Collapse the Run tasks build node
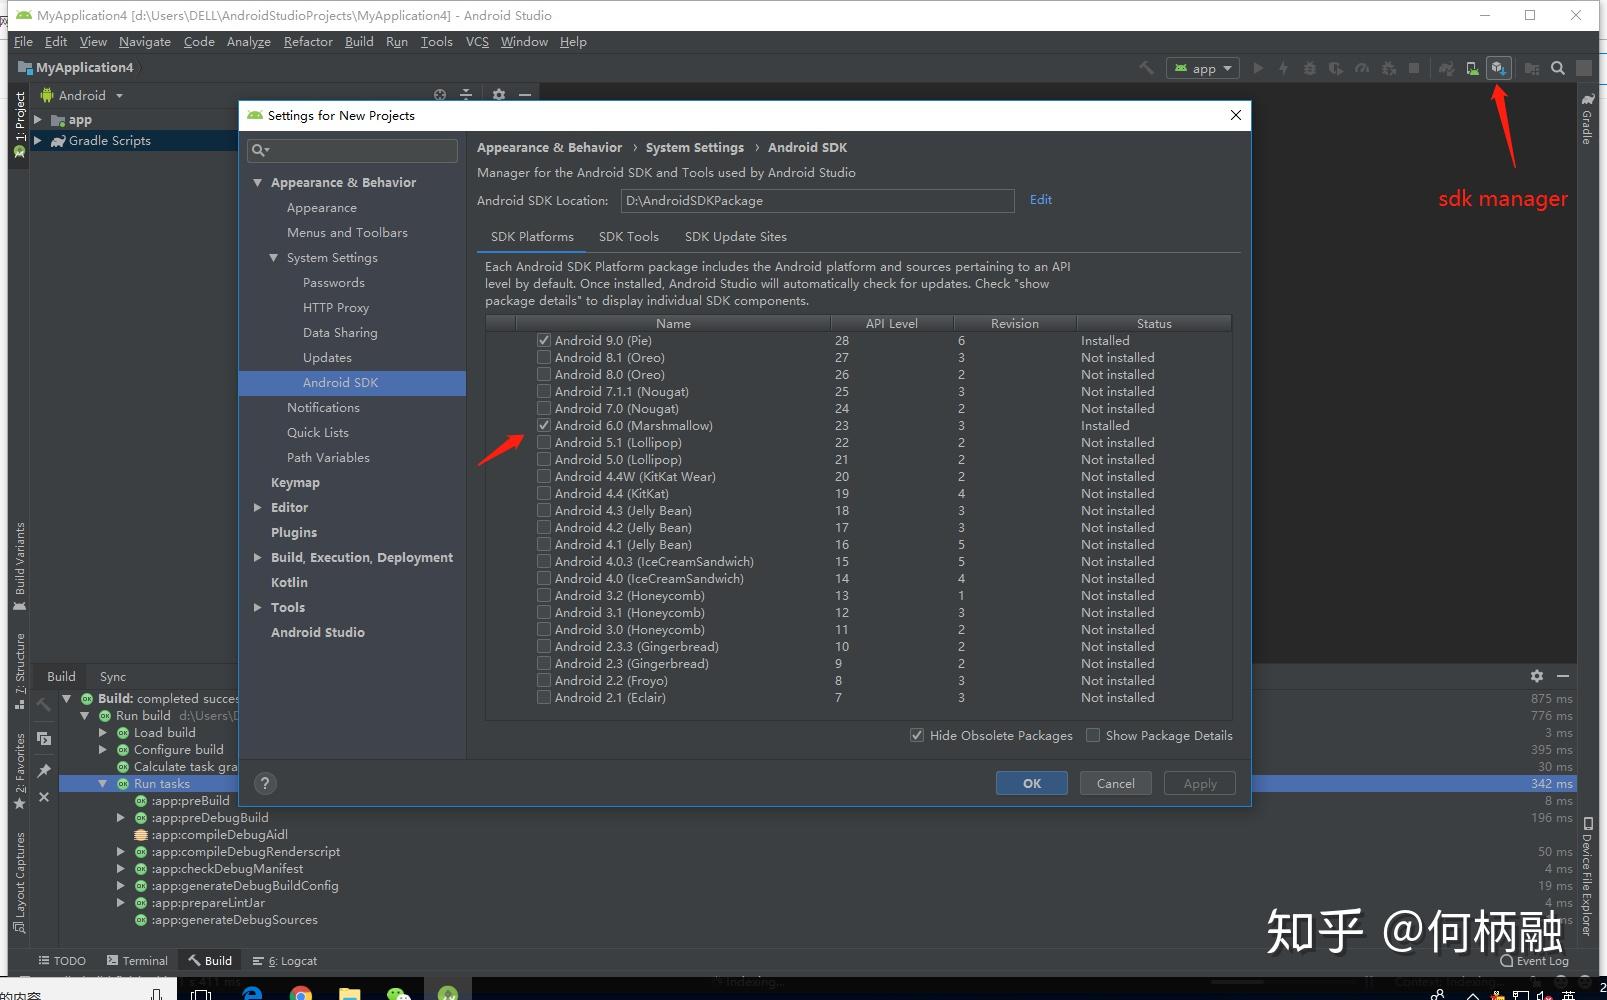1607x1000 pixels. 103,783
